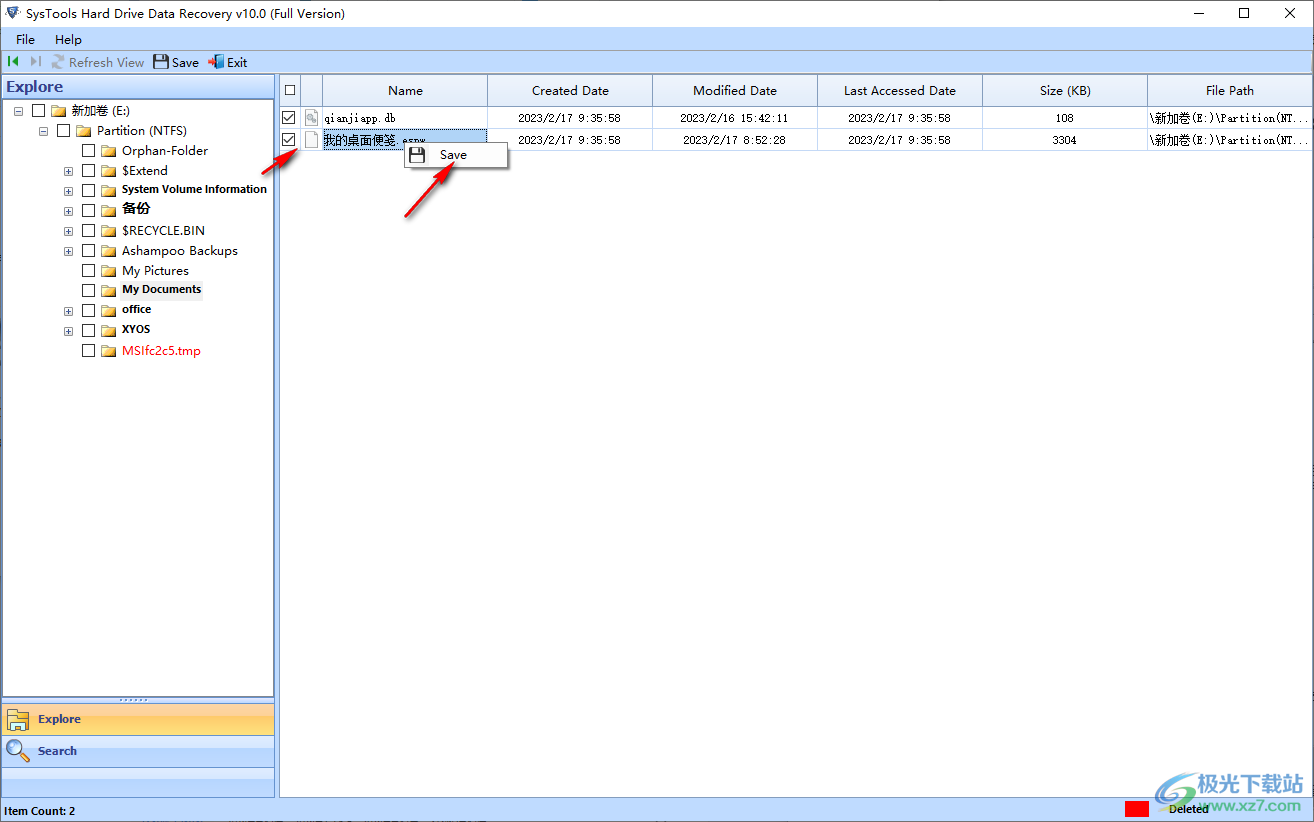Collapse the 新加卷 (E:) tree node
Image resolution: width=1314 pixels, height=822 pixels.
[x=19, y=111]
